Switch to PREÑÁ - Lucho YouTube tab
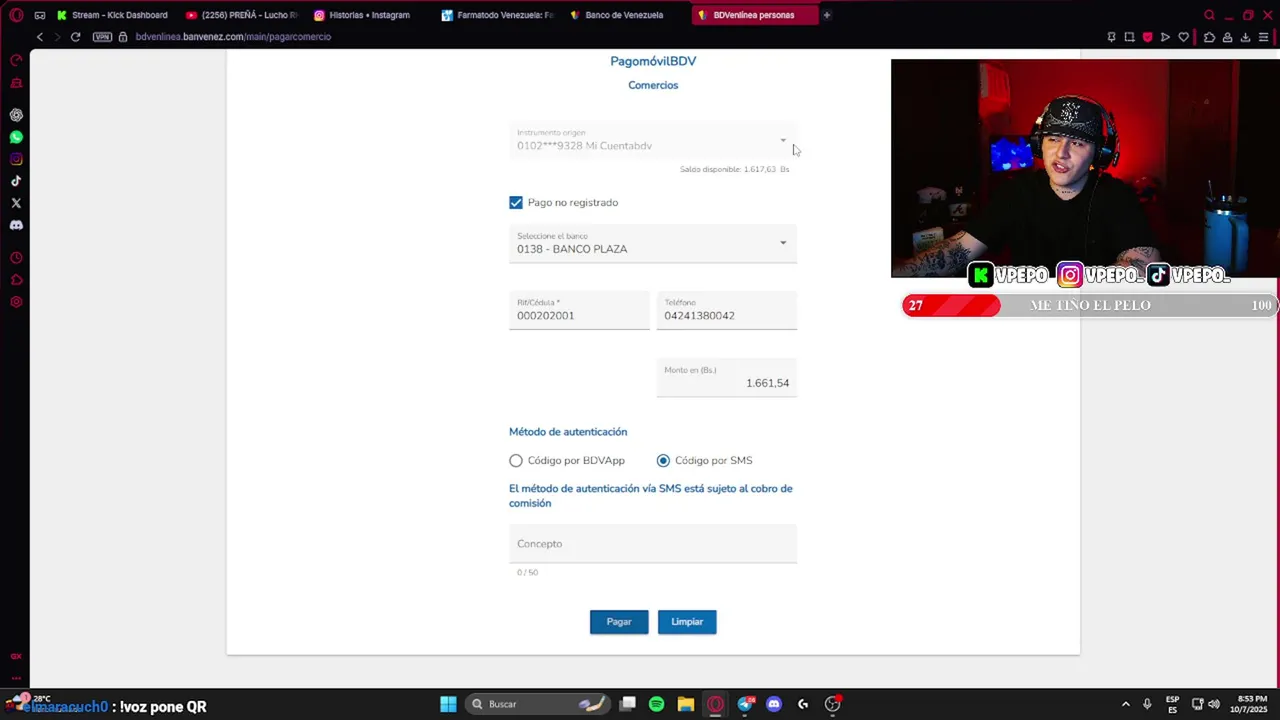 (x=243, y=15)
